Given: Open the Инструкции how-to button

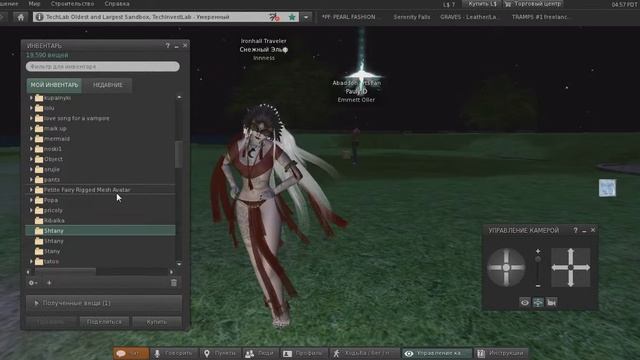Looking at the screenshot, I should pos(500,353).
